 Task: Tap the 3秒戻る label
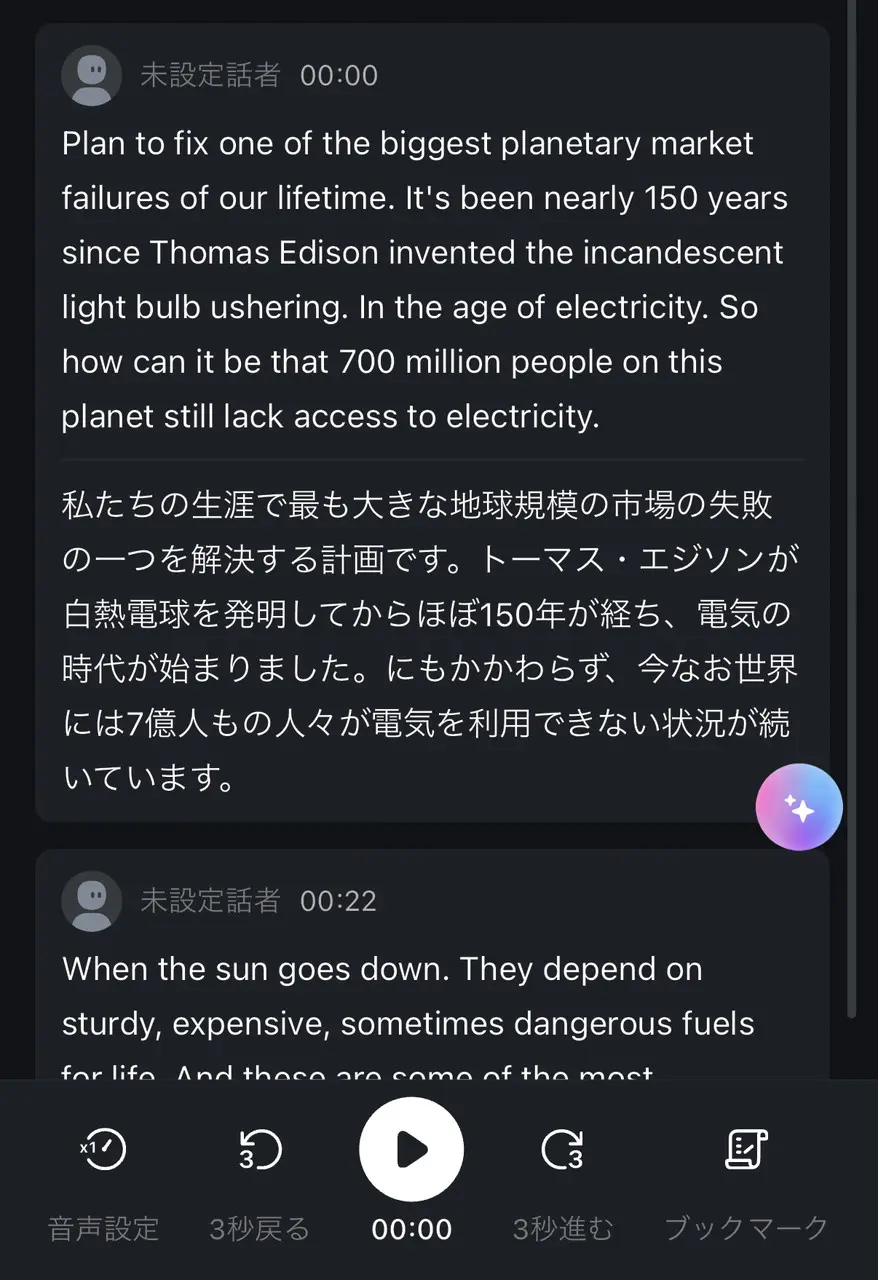(x=260, y=1228)
